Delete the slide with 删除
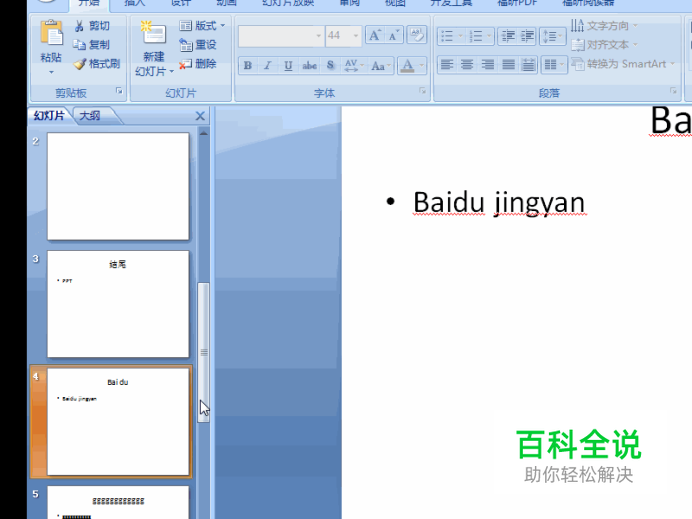The width and height of the screenshot is (692, 519). tap(198, 64)
